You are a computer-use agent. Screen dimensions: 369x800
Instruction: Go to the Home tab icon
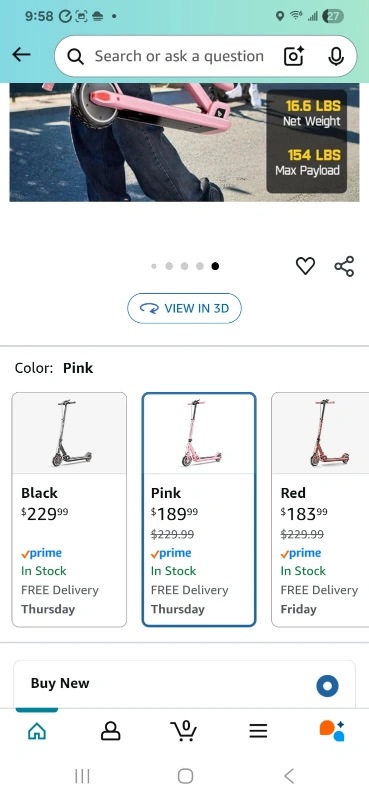(37, 731)
